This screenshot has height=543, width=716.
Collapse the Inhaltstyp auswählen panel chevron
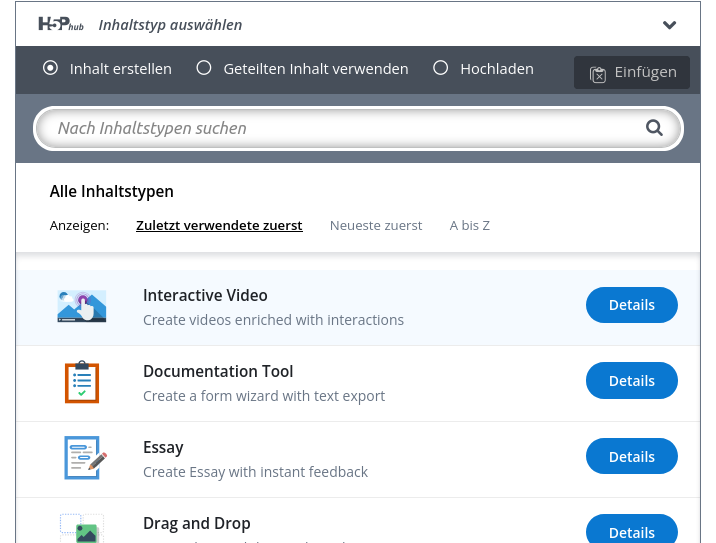click(670, 25)
